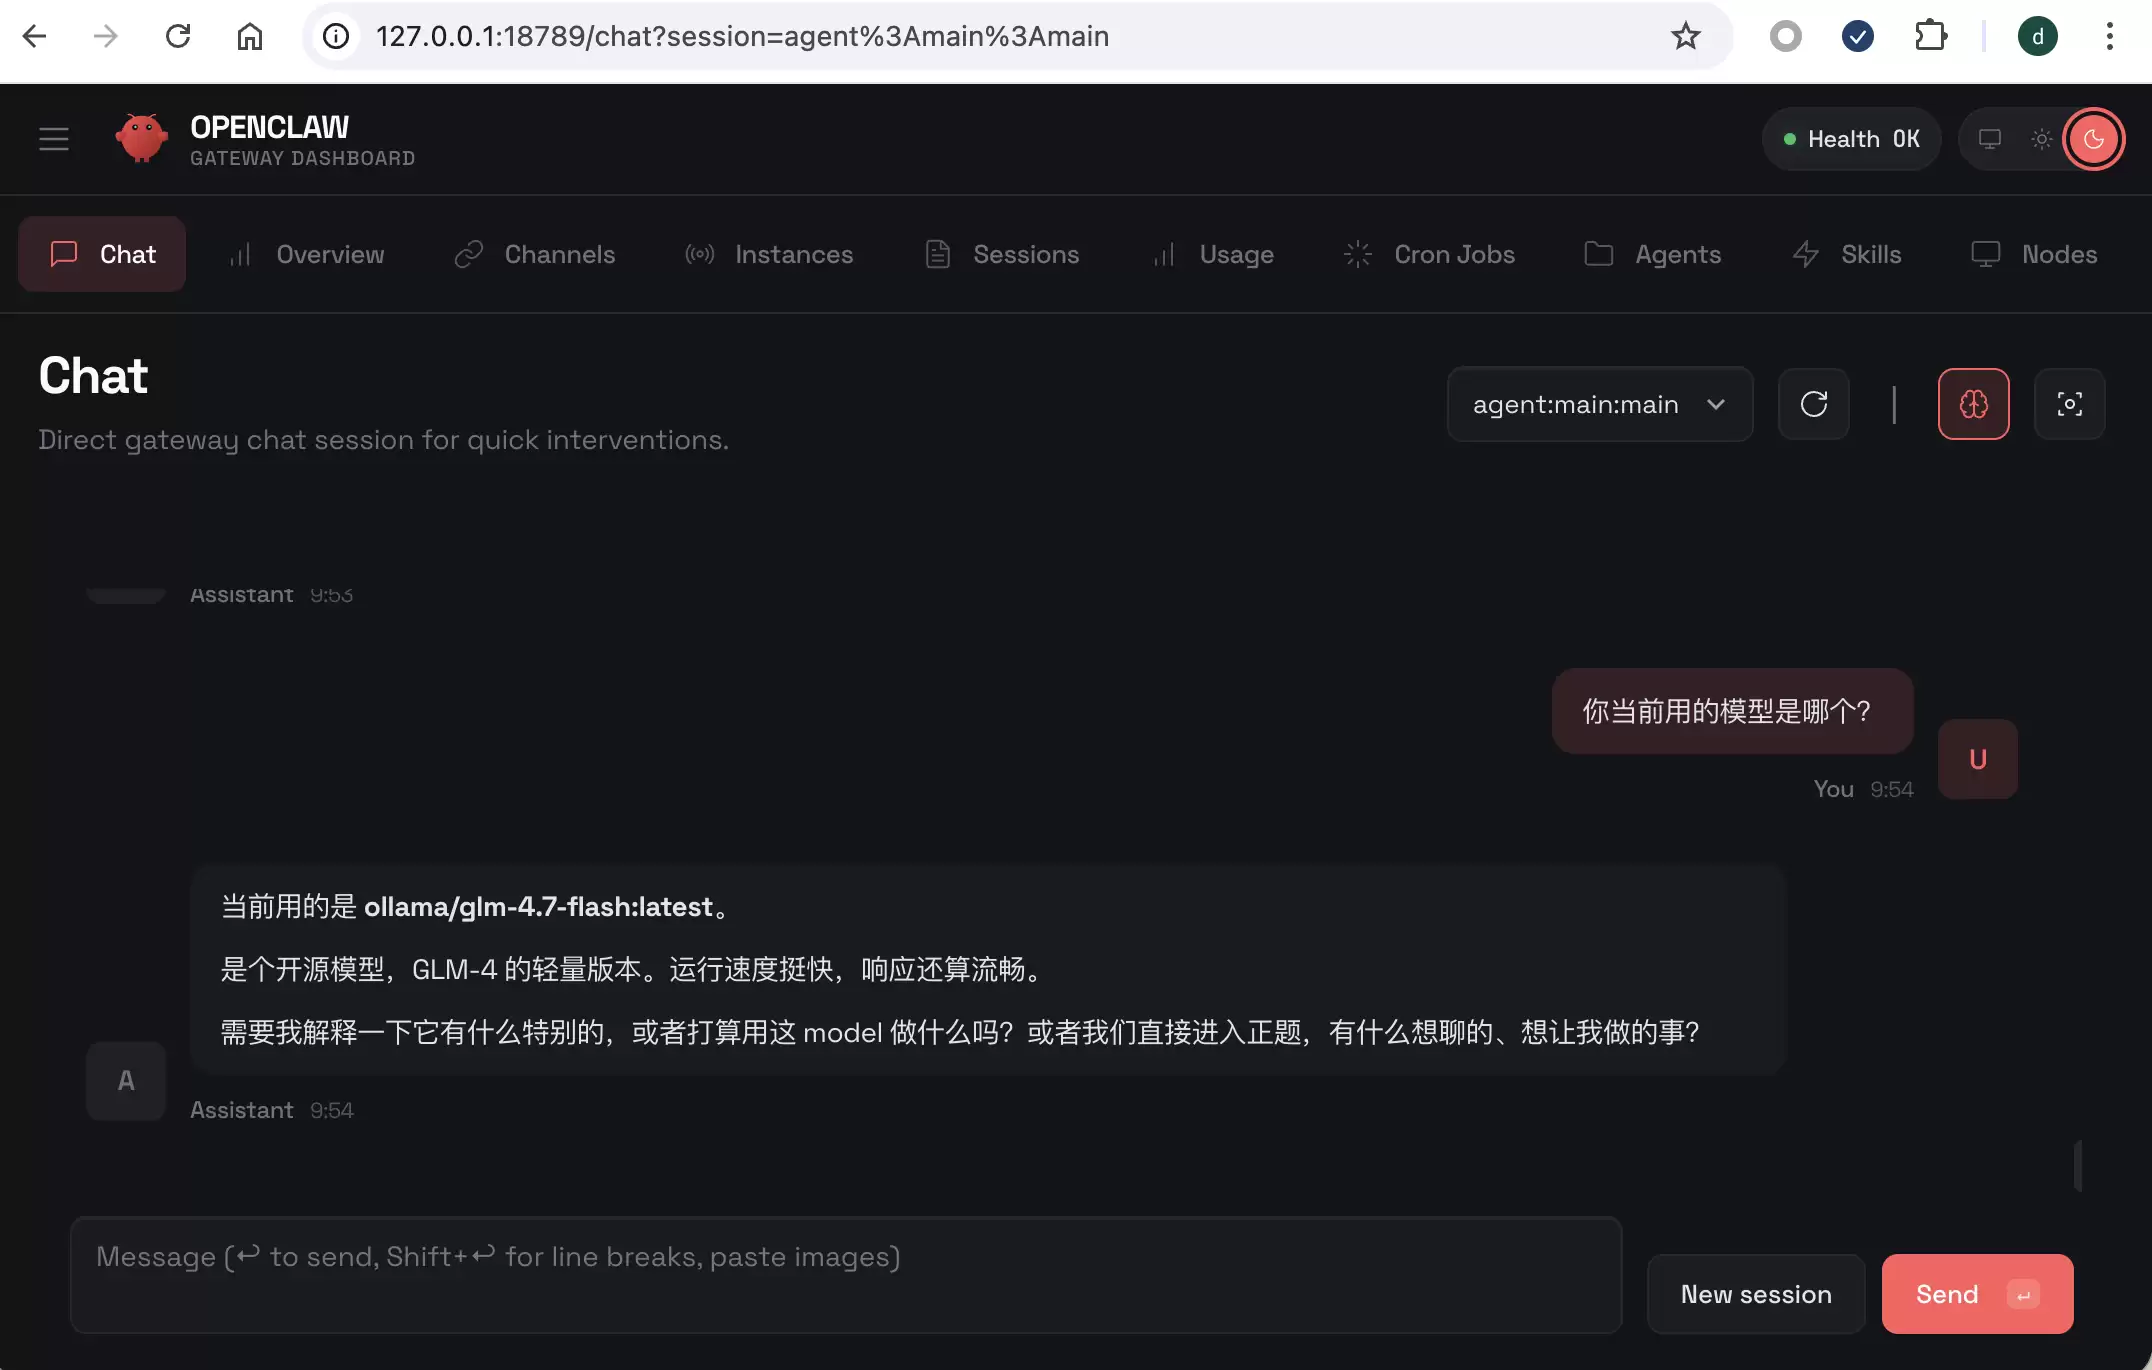This screenshot has width=2152, height=1370.
Task: Open the Nodes section
Action: click(x=2063, y=254)
